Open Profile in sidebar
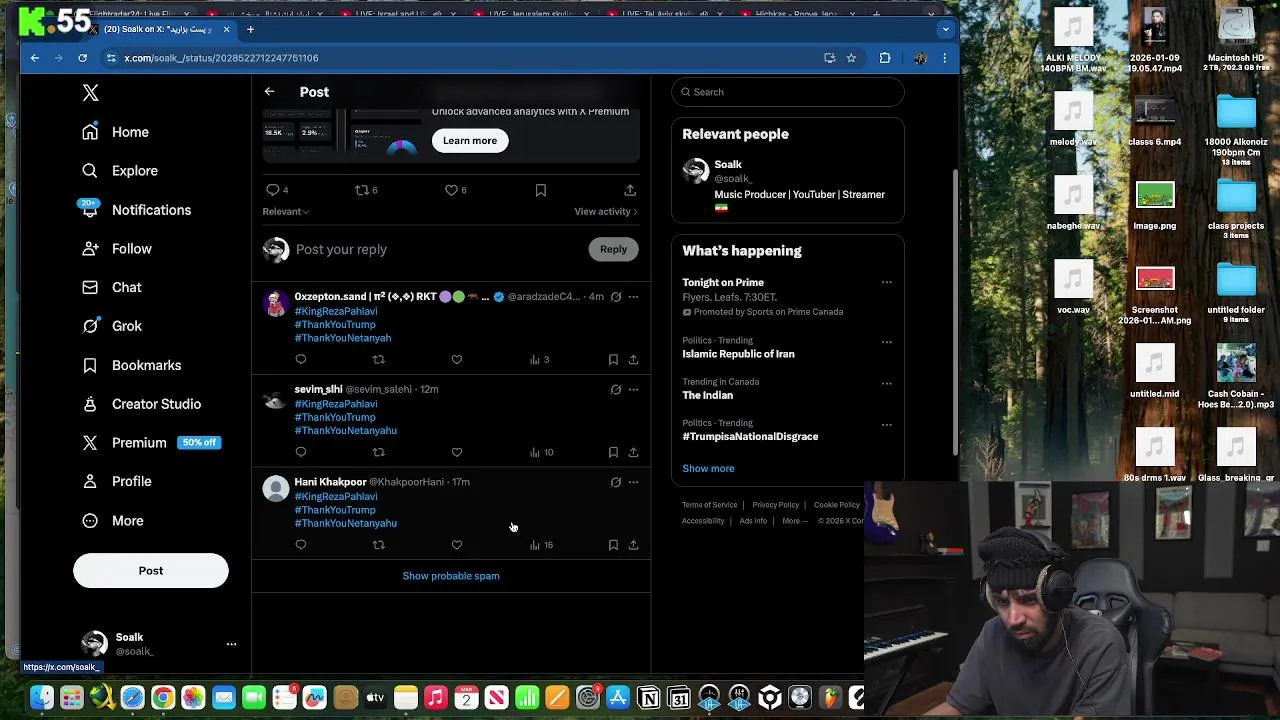1280x720 pixels. click(x=117, y=482)
